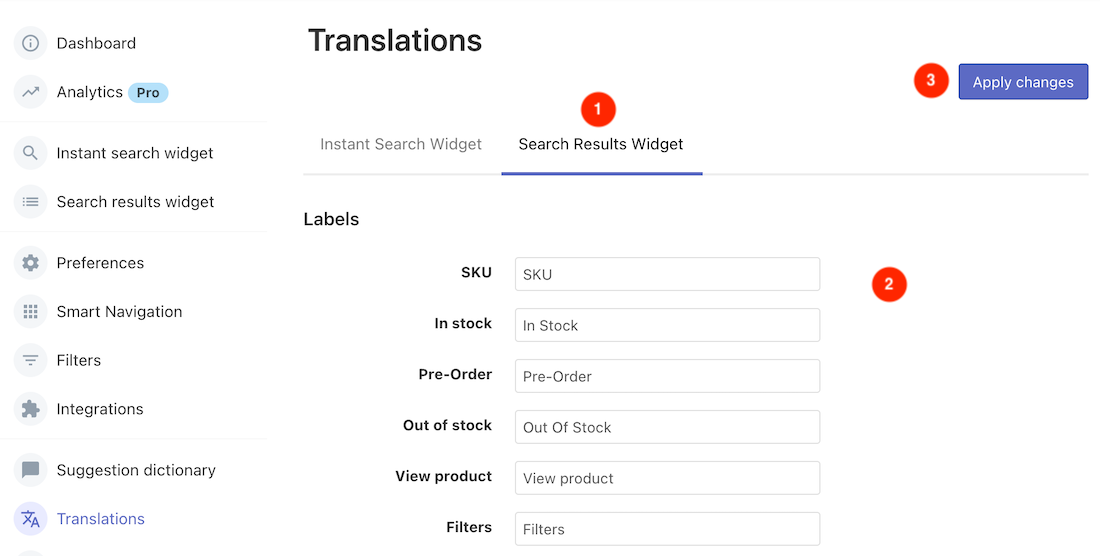The width and height of the screenshot is (1100, 556).
Task: Click the Smart Navigation grid icon
Action: pyautogui.click(x=31, y=312)
